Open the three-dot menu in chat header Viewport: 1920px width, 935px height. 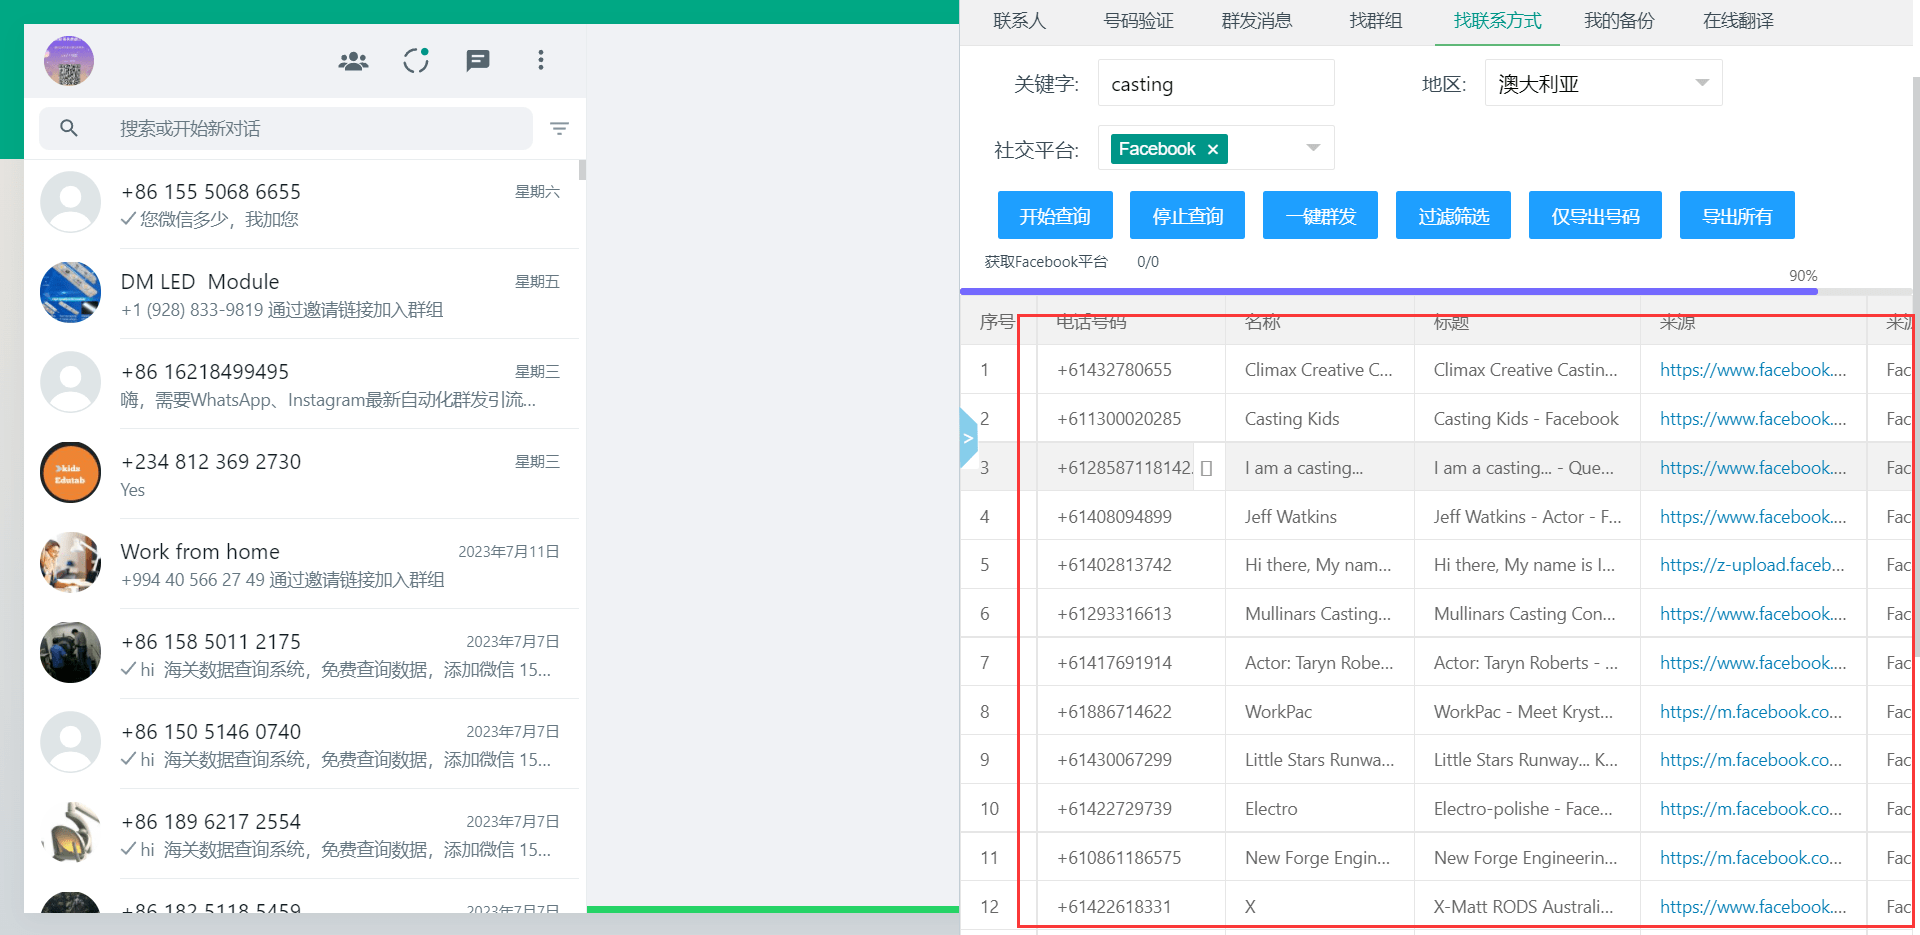[x=541, y=61]
